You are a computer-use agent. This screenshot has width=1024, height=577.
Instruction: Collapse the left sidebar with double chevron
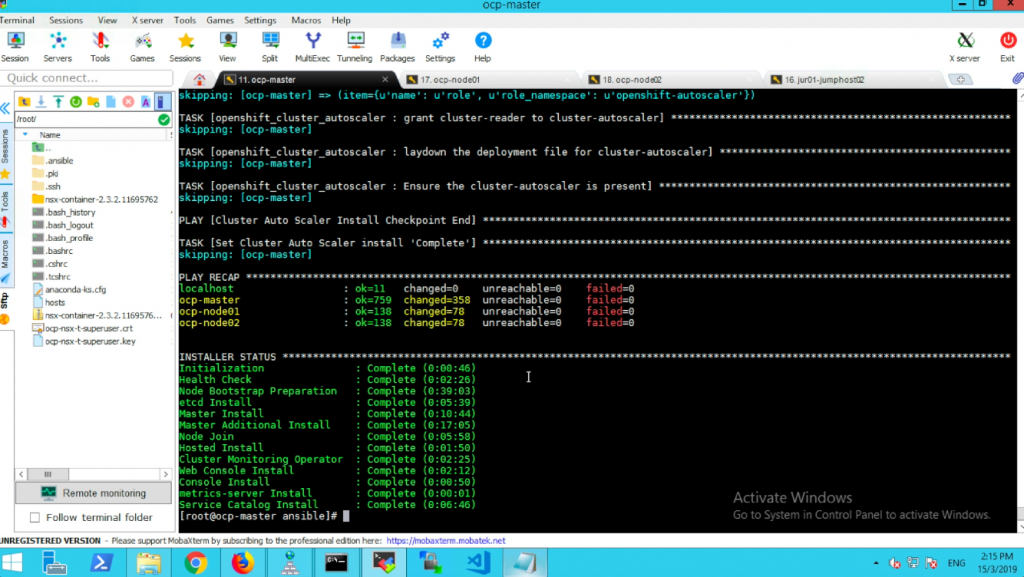pyautogui.click(x=5, y=108)
